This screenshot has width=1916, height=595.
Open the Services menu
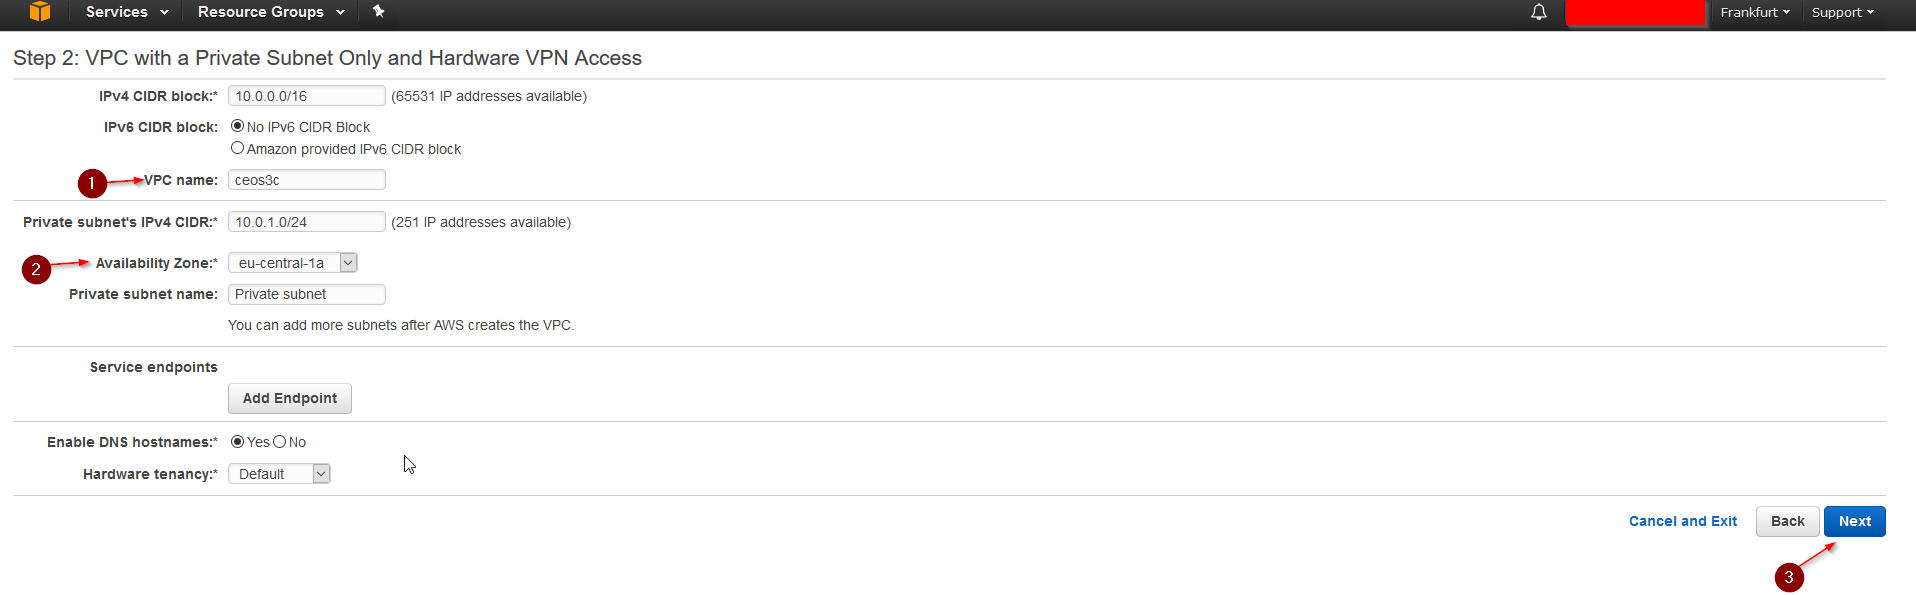127,12
